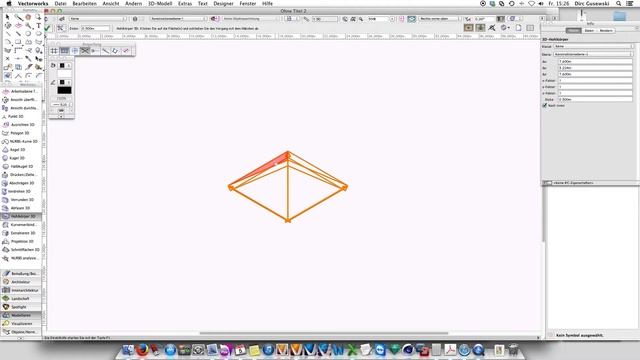Open the Datei menu
Screen dimensions: 640x360
60,3
